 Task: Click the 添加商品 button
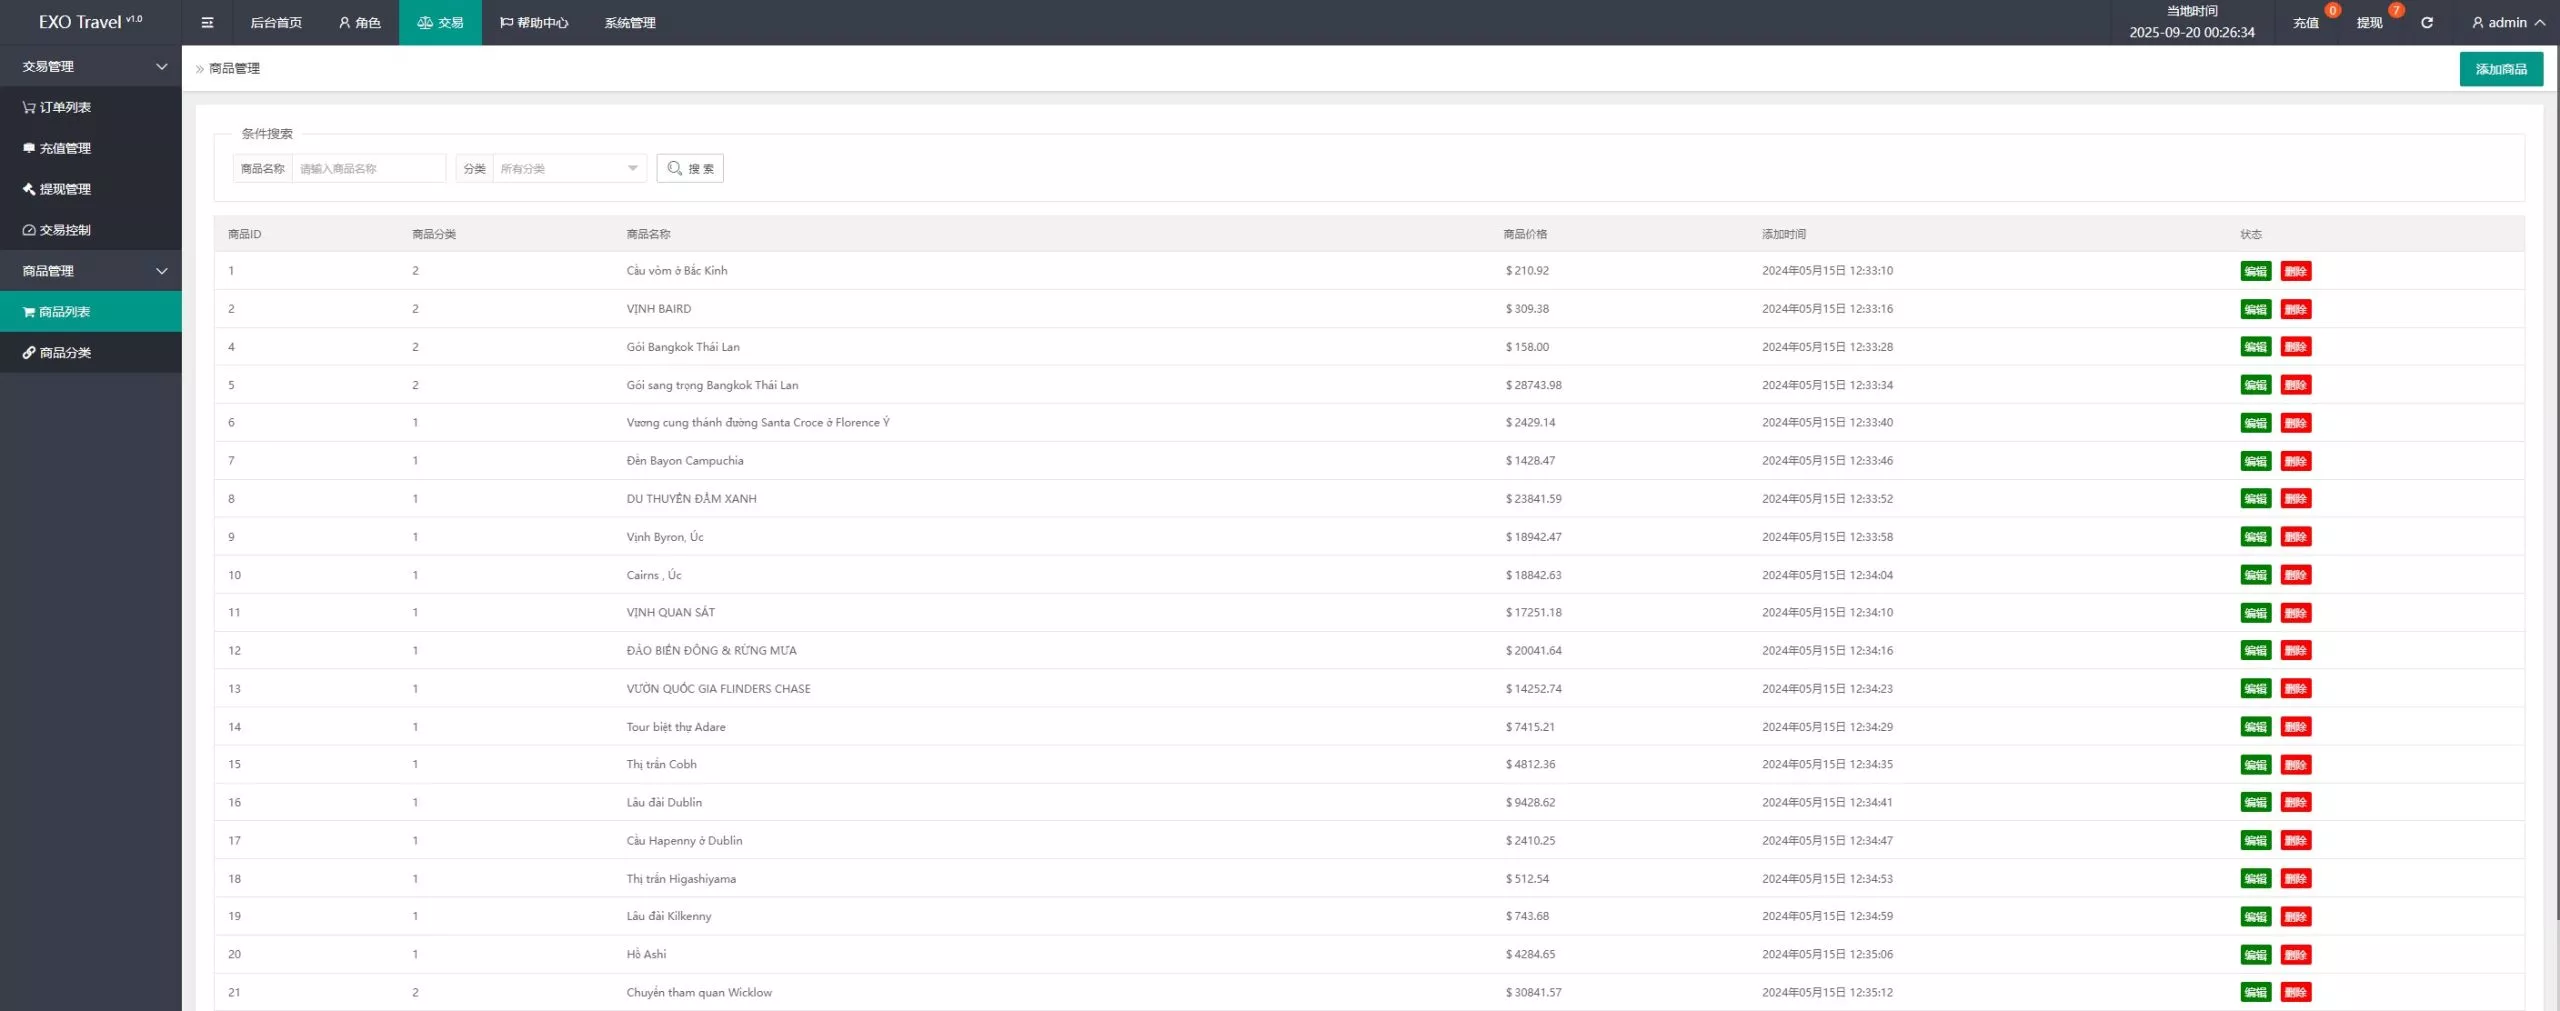[x=2500, y=69]
